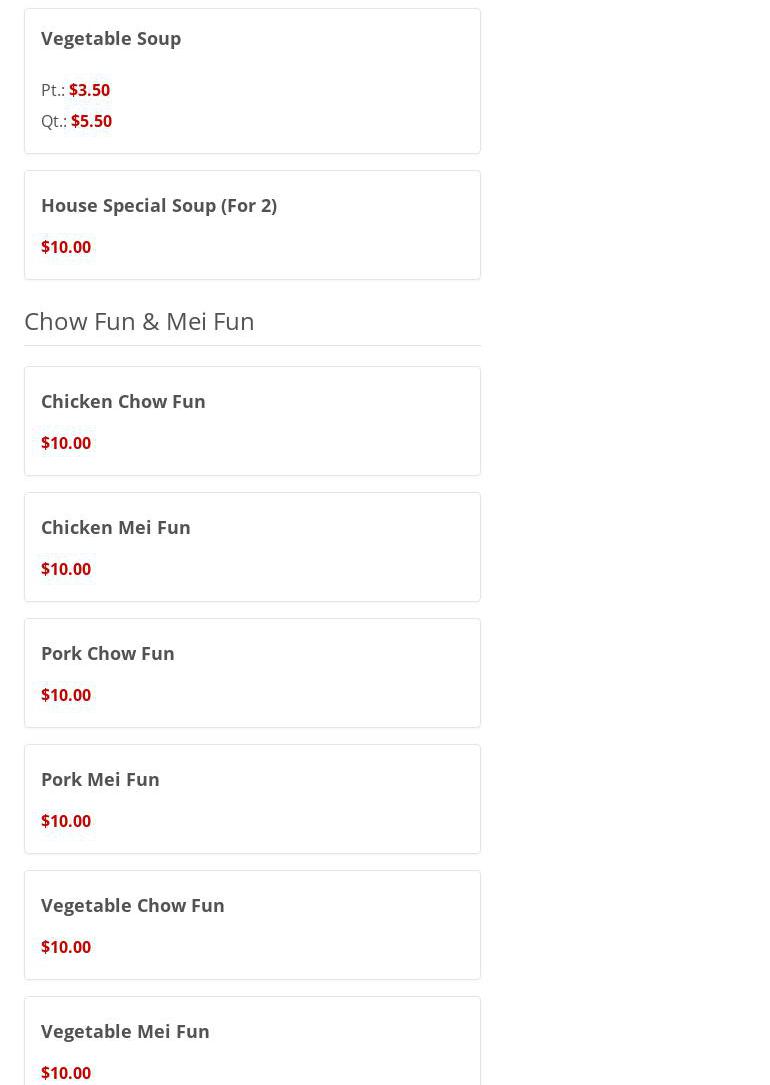
Task: Open House Special Soup (For 2)
Action: coord(159,205)
